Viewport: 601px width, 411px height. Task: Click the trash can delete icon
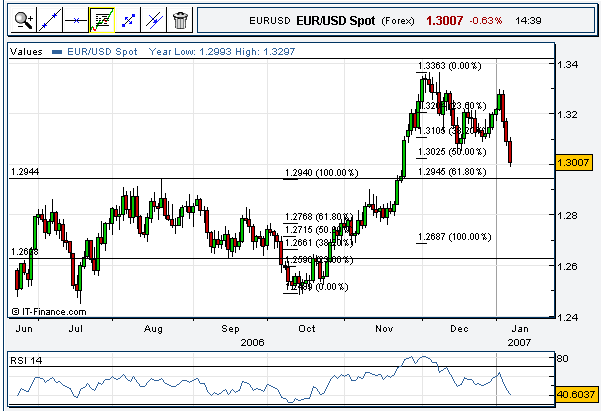click(179, 18)
